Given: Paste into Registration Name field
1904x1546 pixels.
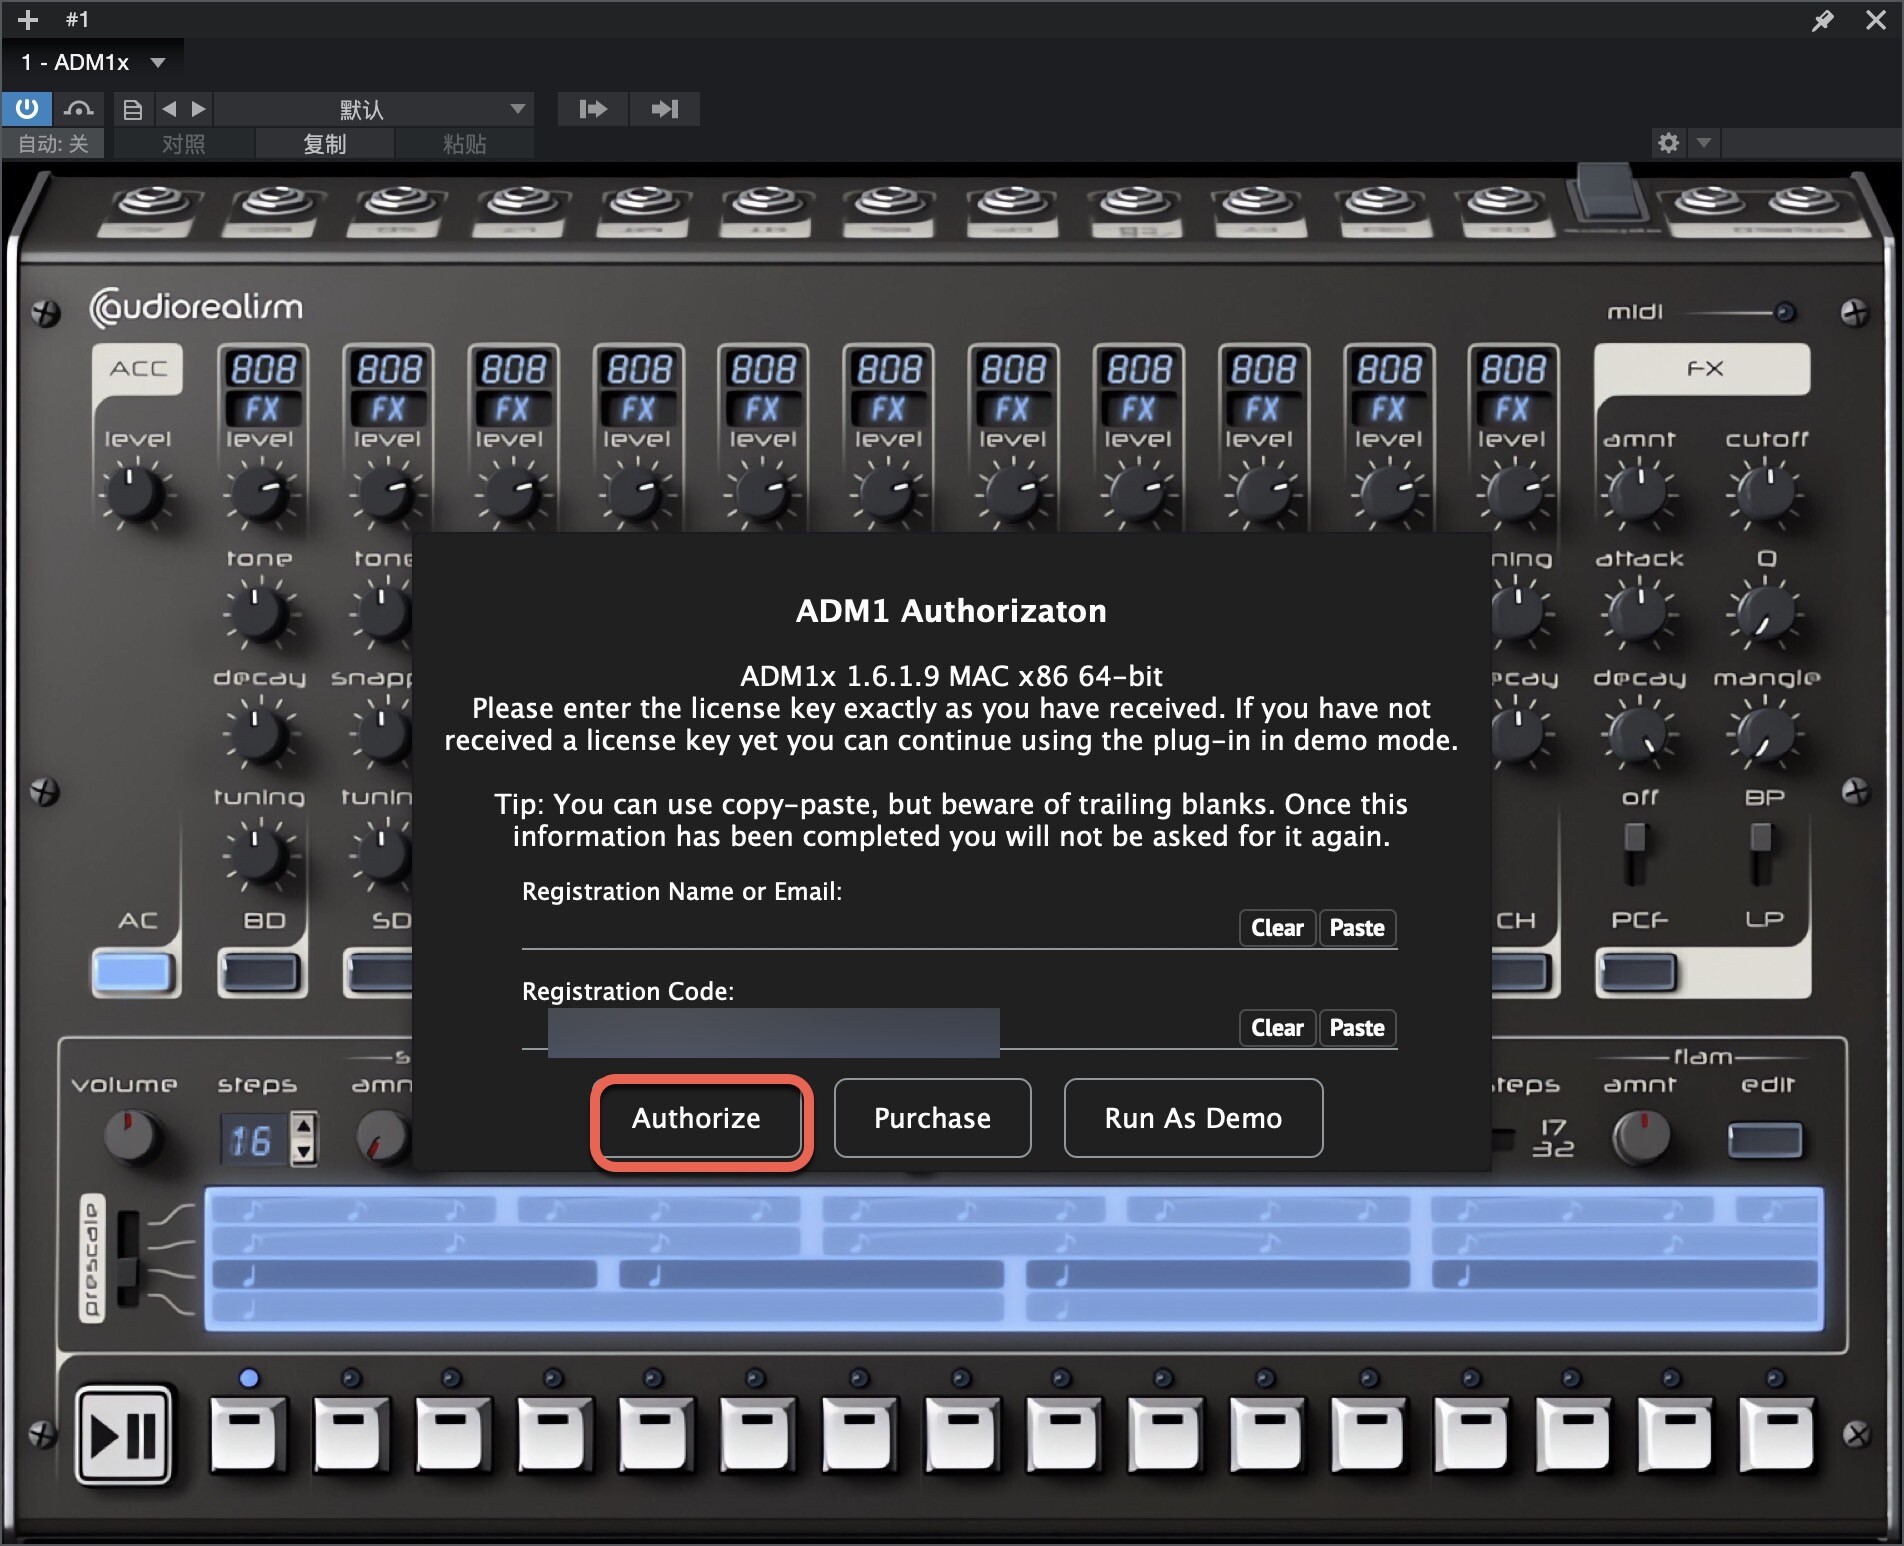Looking at the screenshot, I should [x=1357, y=928].
